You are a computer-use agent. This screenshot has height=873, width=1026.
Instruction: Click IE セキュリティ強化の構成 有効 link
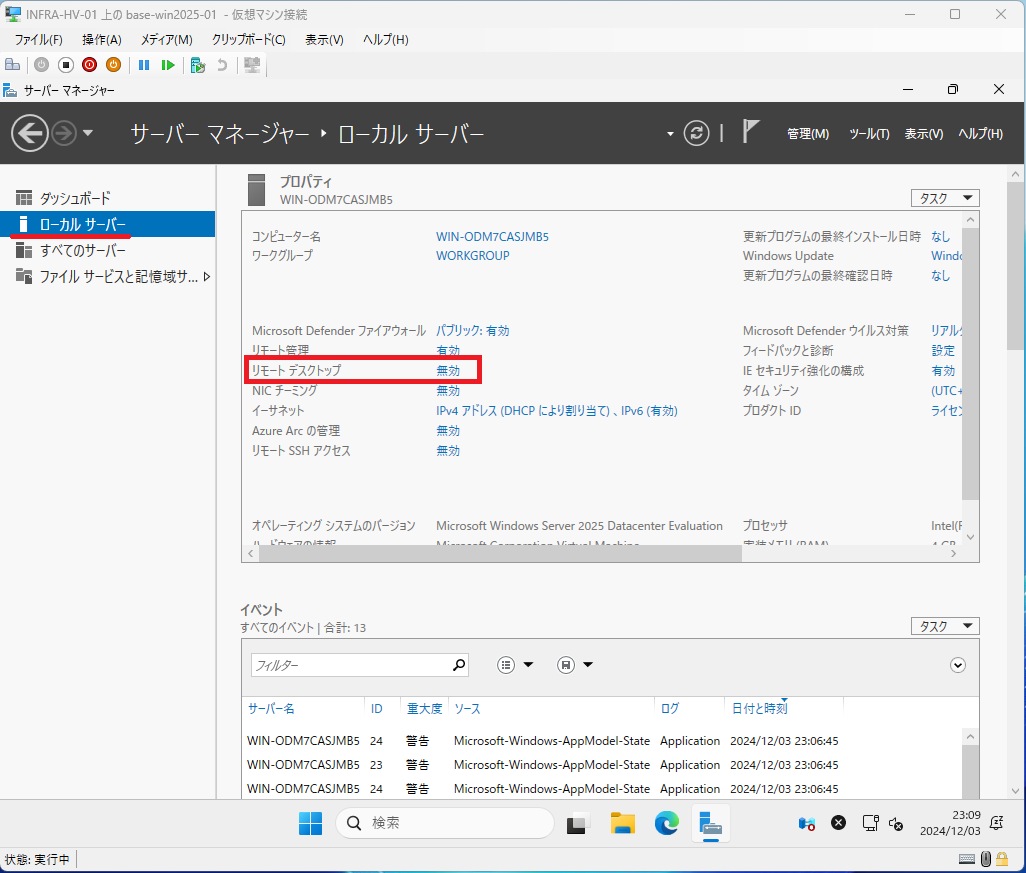943,370
